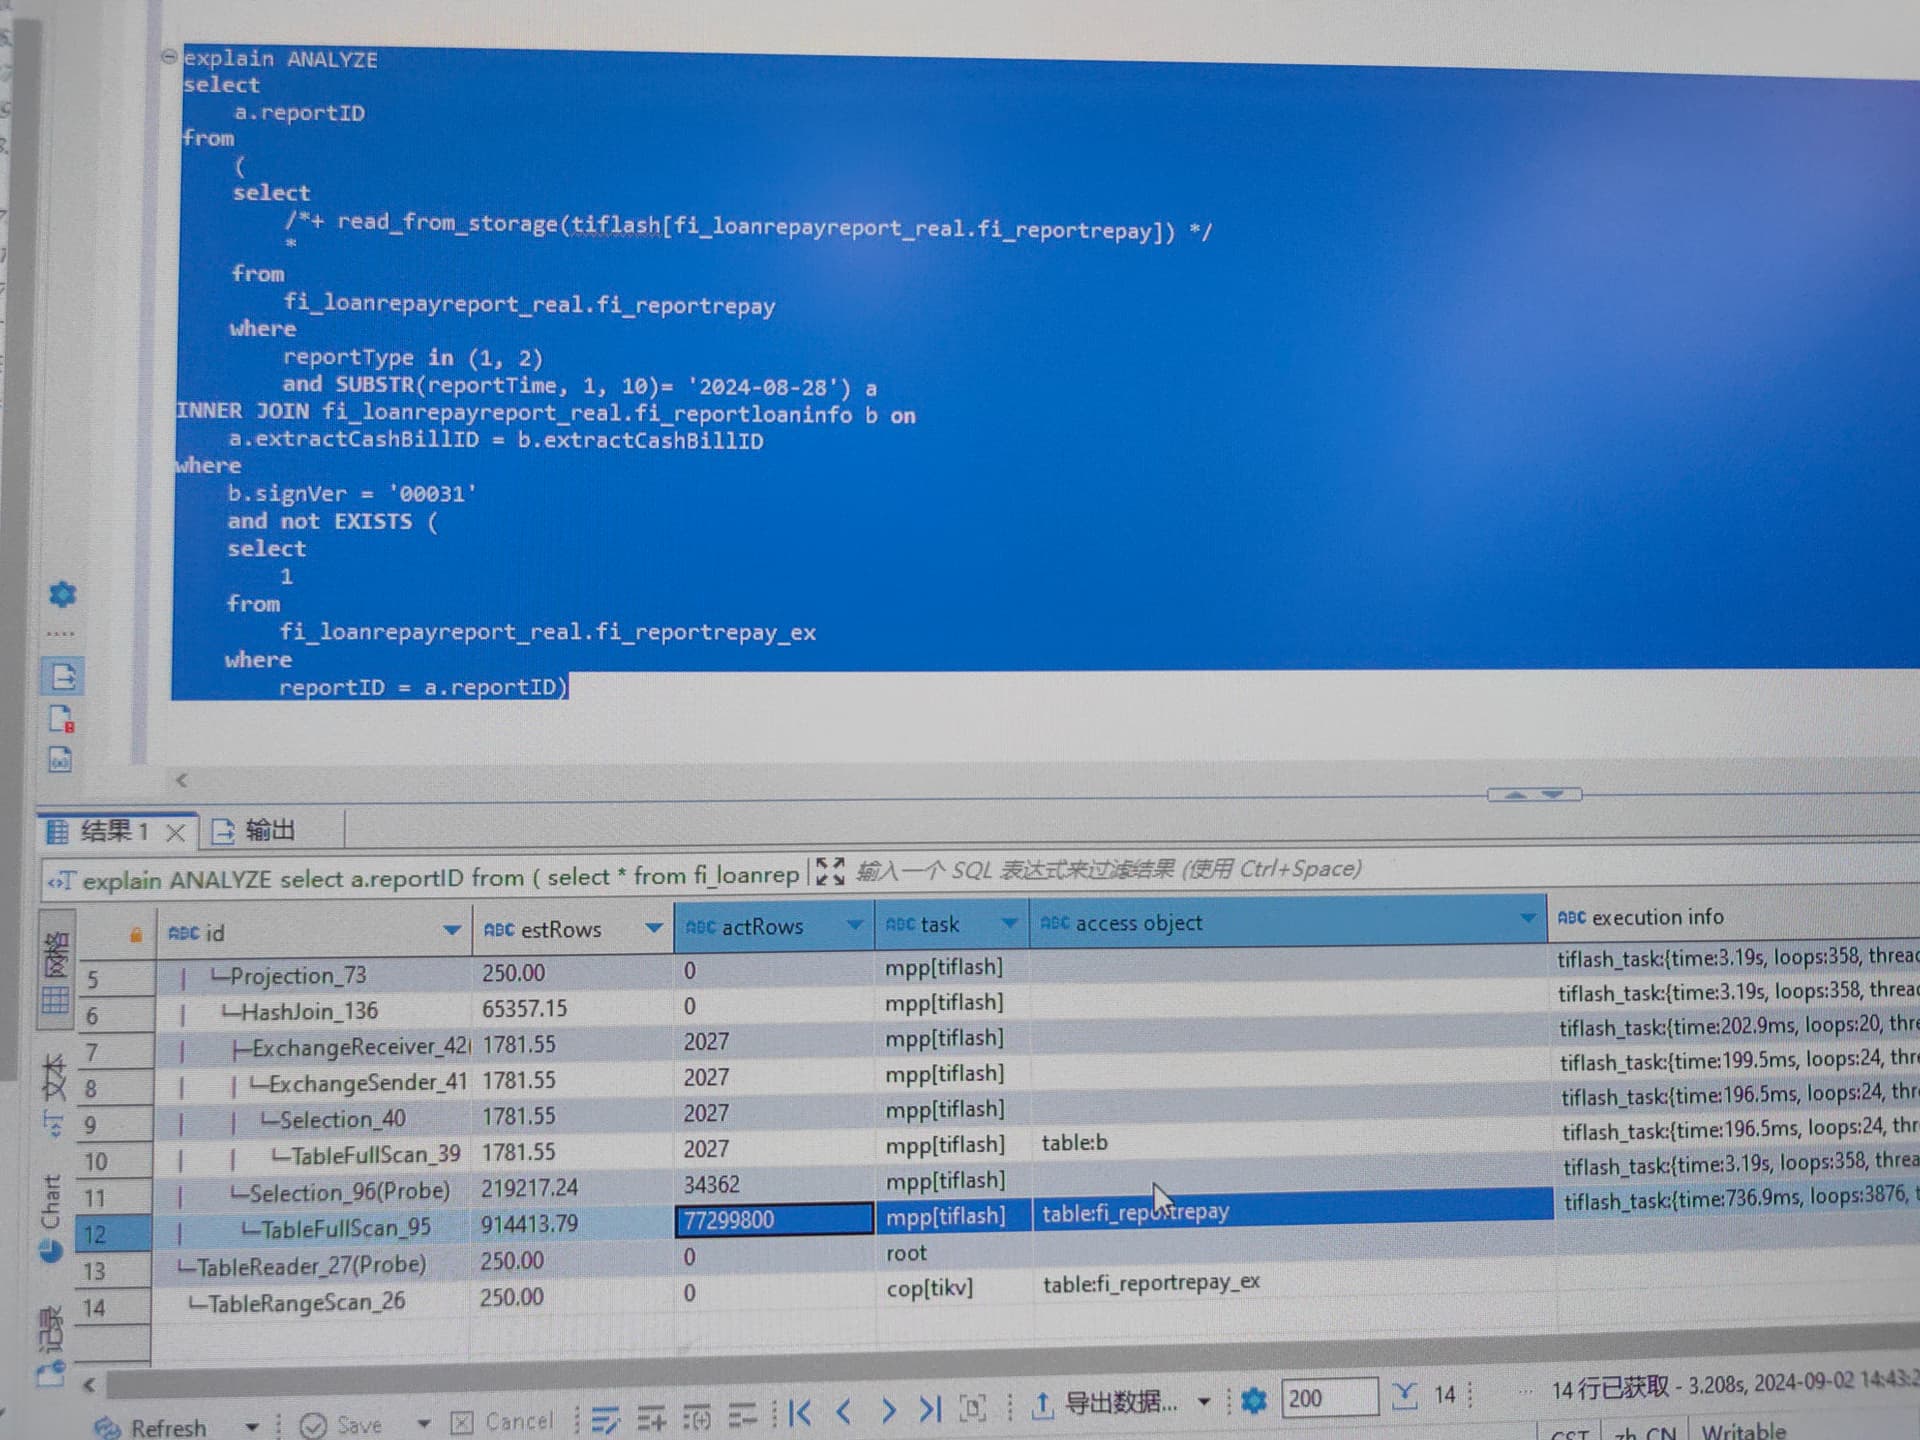Collapse the explain ANALYZE code fold toggle
The height and width of the screenshot is (1440, 1920).
pyautogui.click(x=169, y=57)
